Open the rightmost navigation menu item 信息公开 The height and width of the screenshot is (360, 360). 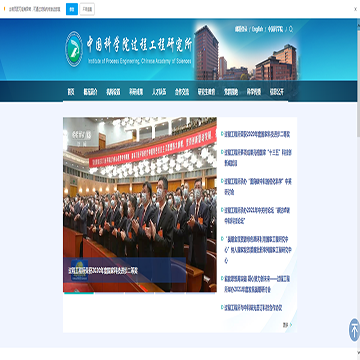coord(277,92)
